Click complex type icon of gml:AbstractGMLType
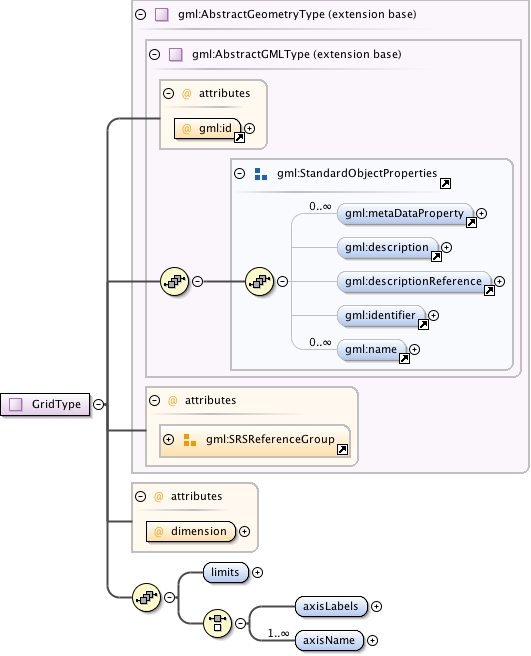This screenshot has width=531, height=656. pos(175,54)
